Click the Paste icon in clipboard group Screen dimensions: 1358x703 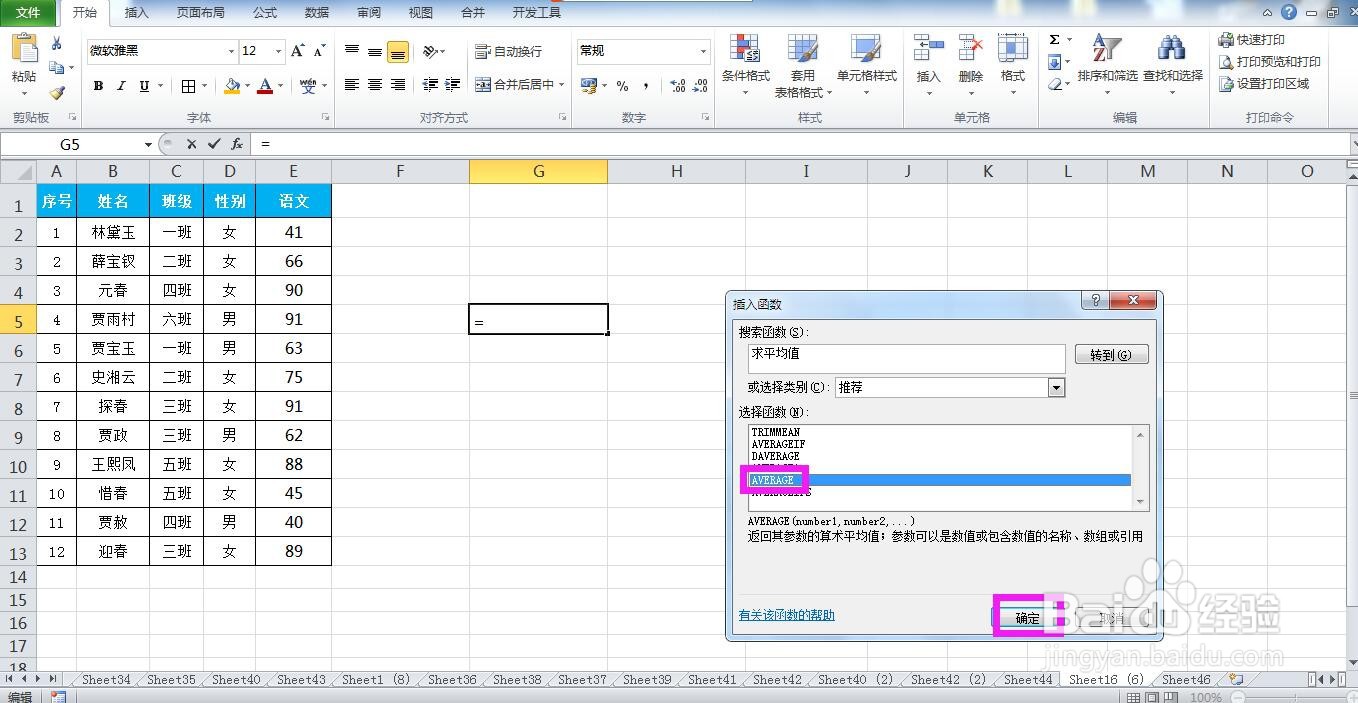tap(24, 50)
